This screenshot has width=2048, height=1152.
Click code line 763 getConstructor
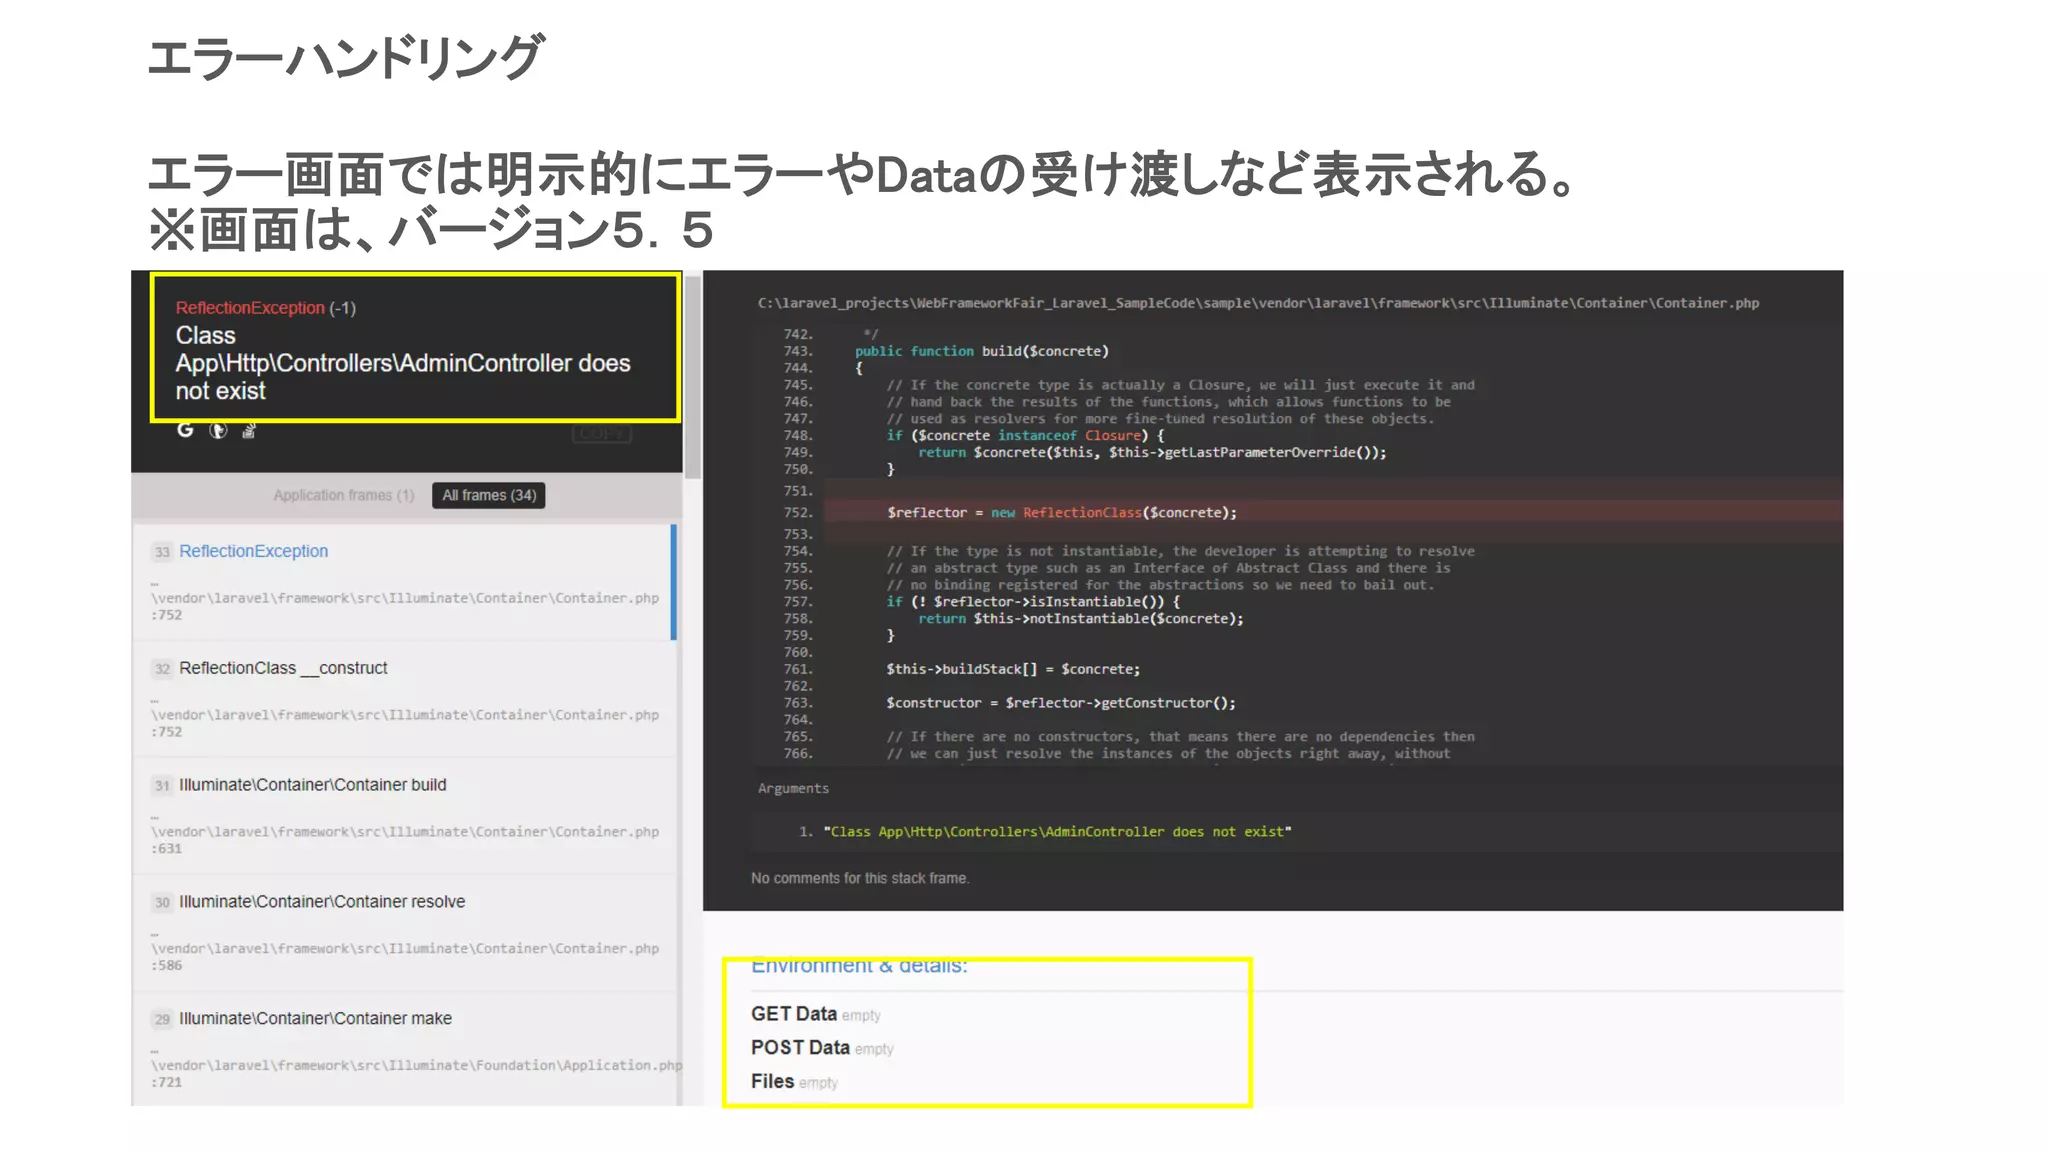pyautogui.click(x=1060, y=703)
